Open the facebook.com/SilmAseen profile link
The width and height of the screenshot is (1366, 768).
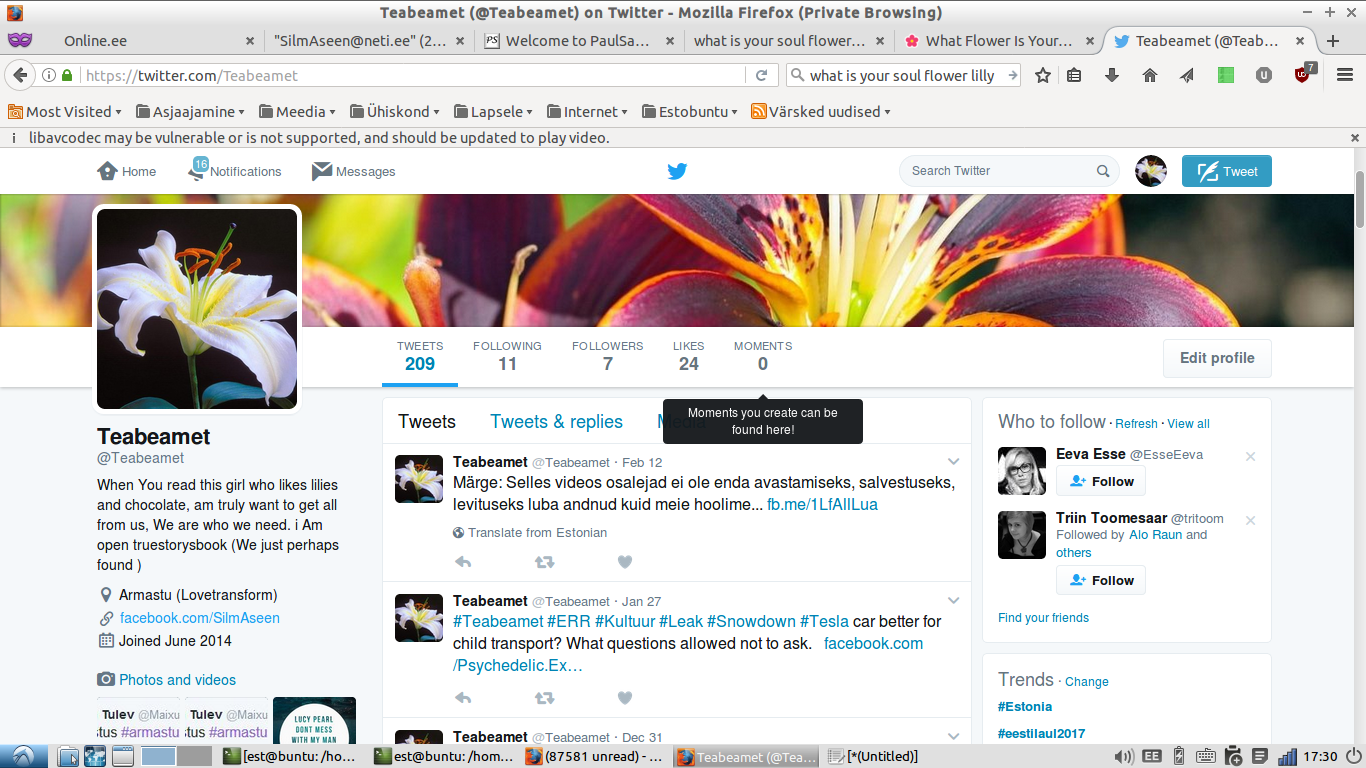pyautogui.click(x=200, y=618)
